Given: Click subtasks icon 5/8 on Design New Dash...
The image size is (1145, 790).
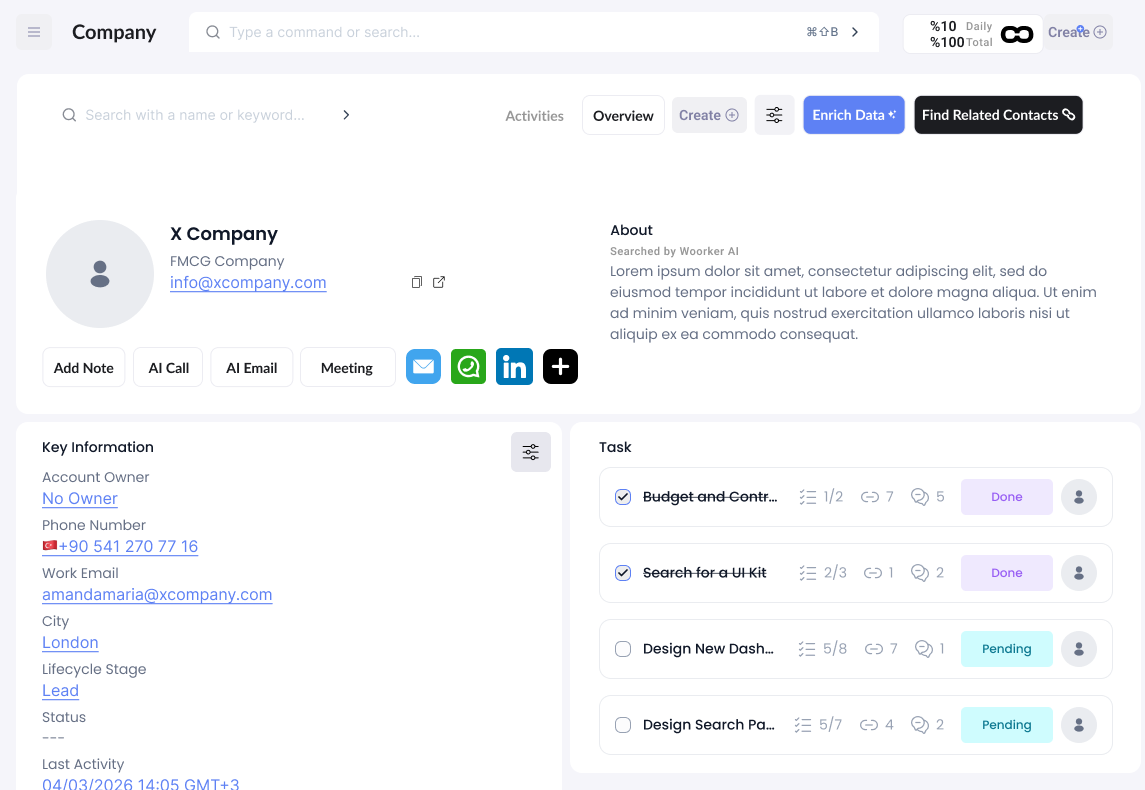Looking at the screenshot, I should 807,649.
